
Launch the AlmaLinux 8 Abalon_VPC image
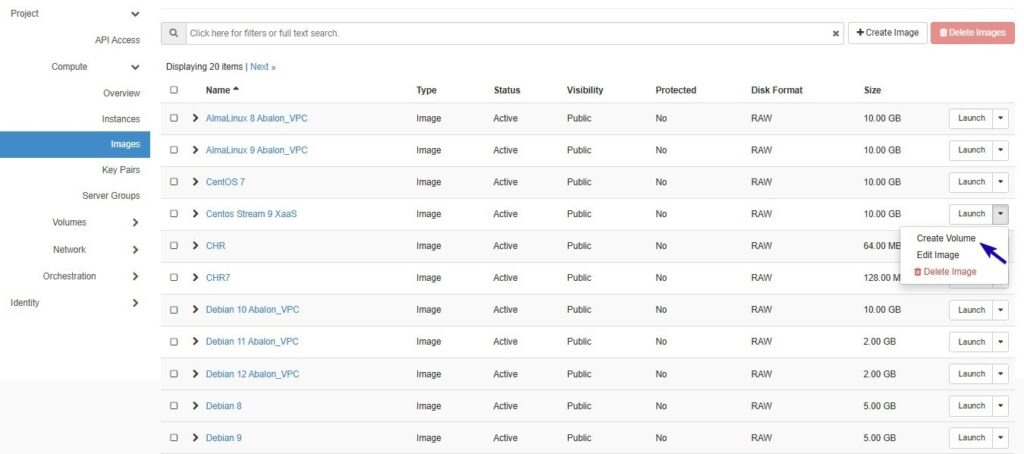971,118
